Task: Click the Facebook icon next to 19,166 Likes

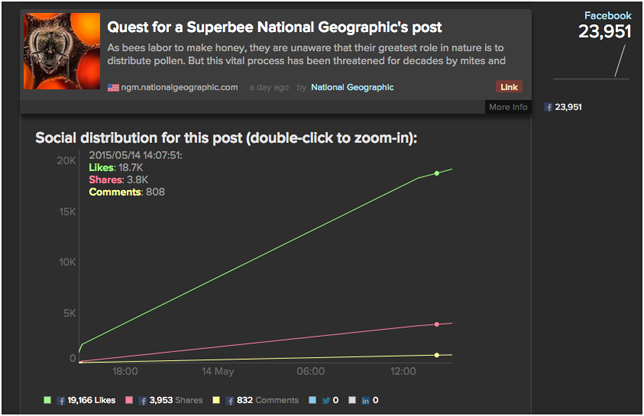Action: [64, 400]
